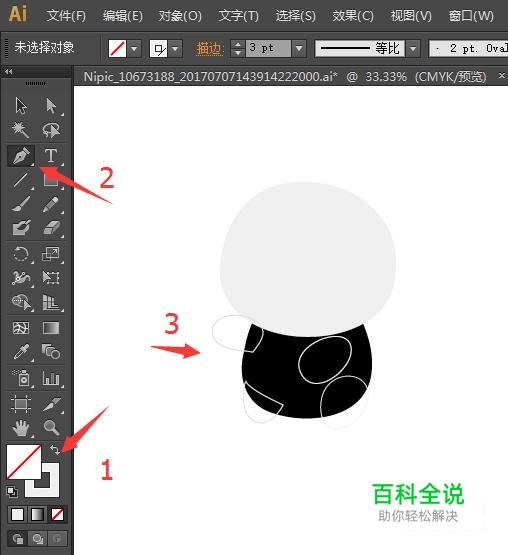This screenshot has height=555, width=508.
Task: Select the Blend tool
Action: pos(51,352)
